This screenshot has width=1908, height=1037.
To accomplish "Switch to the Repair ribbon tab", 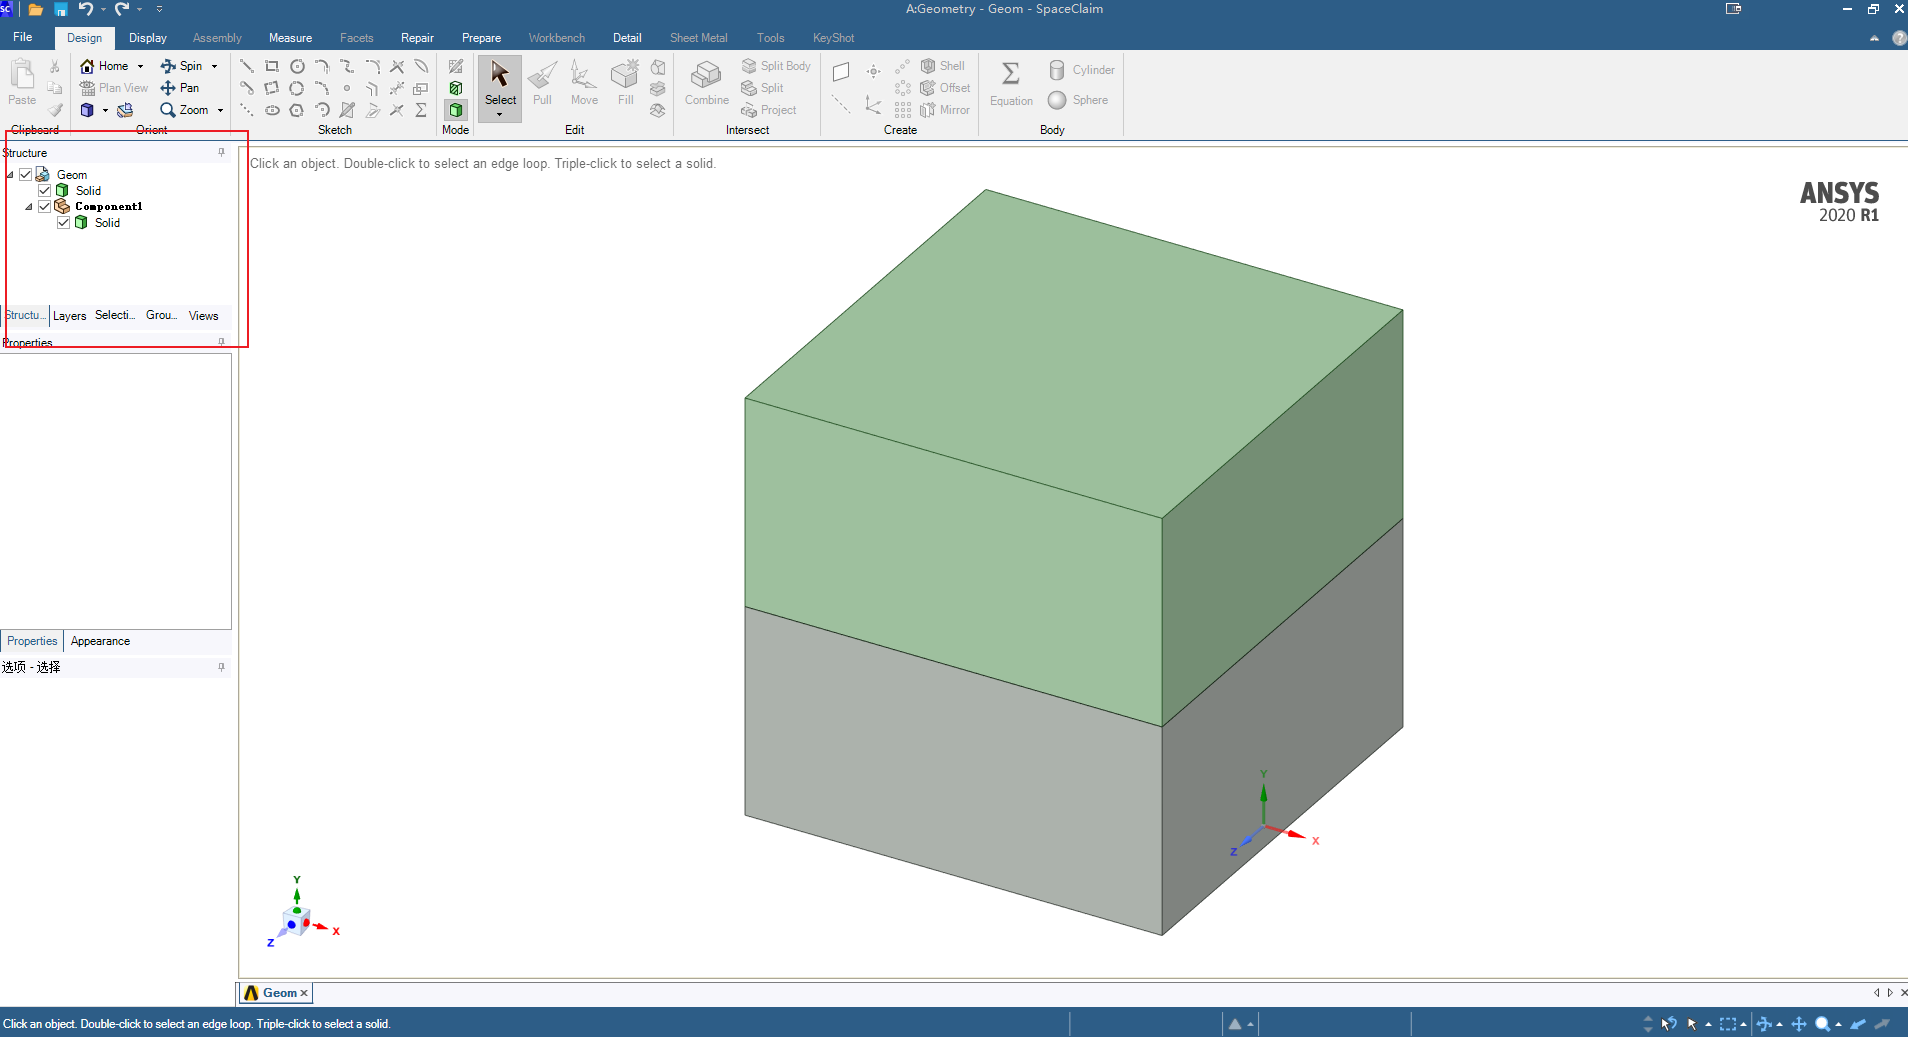I will 417,38.
